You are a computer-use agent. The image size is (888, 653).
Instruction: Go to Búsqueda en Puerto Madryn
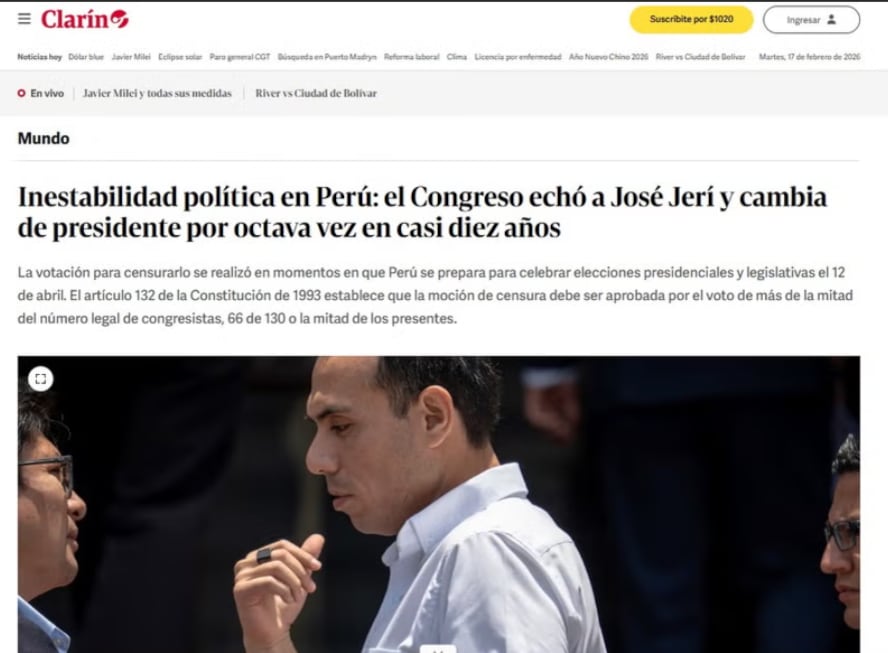pyautogui.click(x=327, y=57)
